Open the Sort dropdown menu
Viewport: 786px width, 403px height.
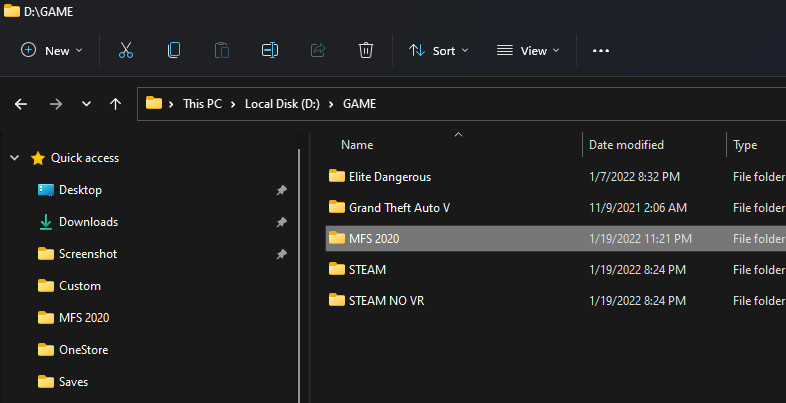(438, 50)
